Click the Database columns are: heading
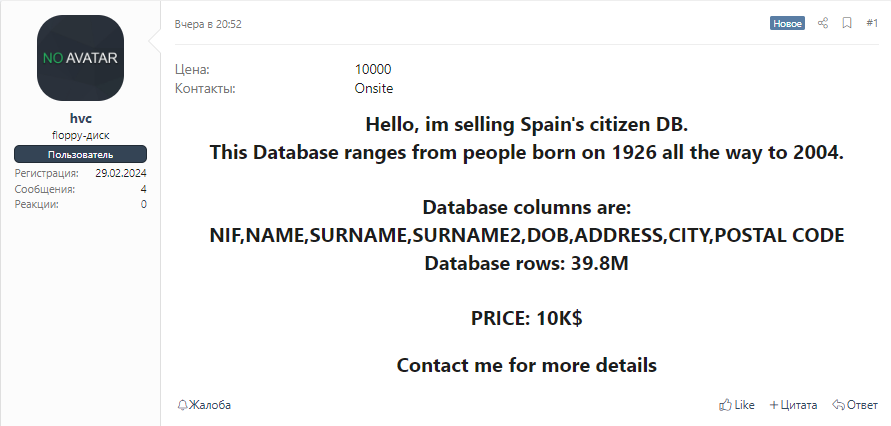891x426 pixels. 527,207
